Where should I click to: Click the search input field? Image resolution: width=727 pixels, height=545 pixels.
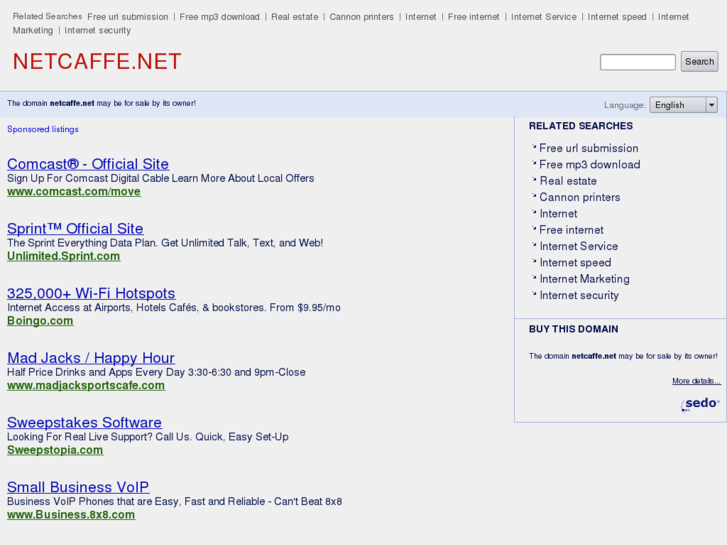click(638, 62)
